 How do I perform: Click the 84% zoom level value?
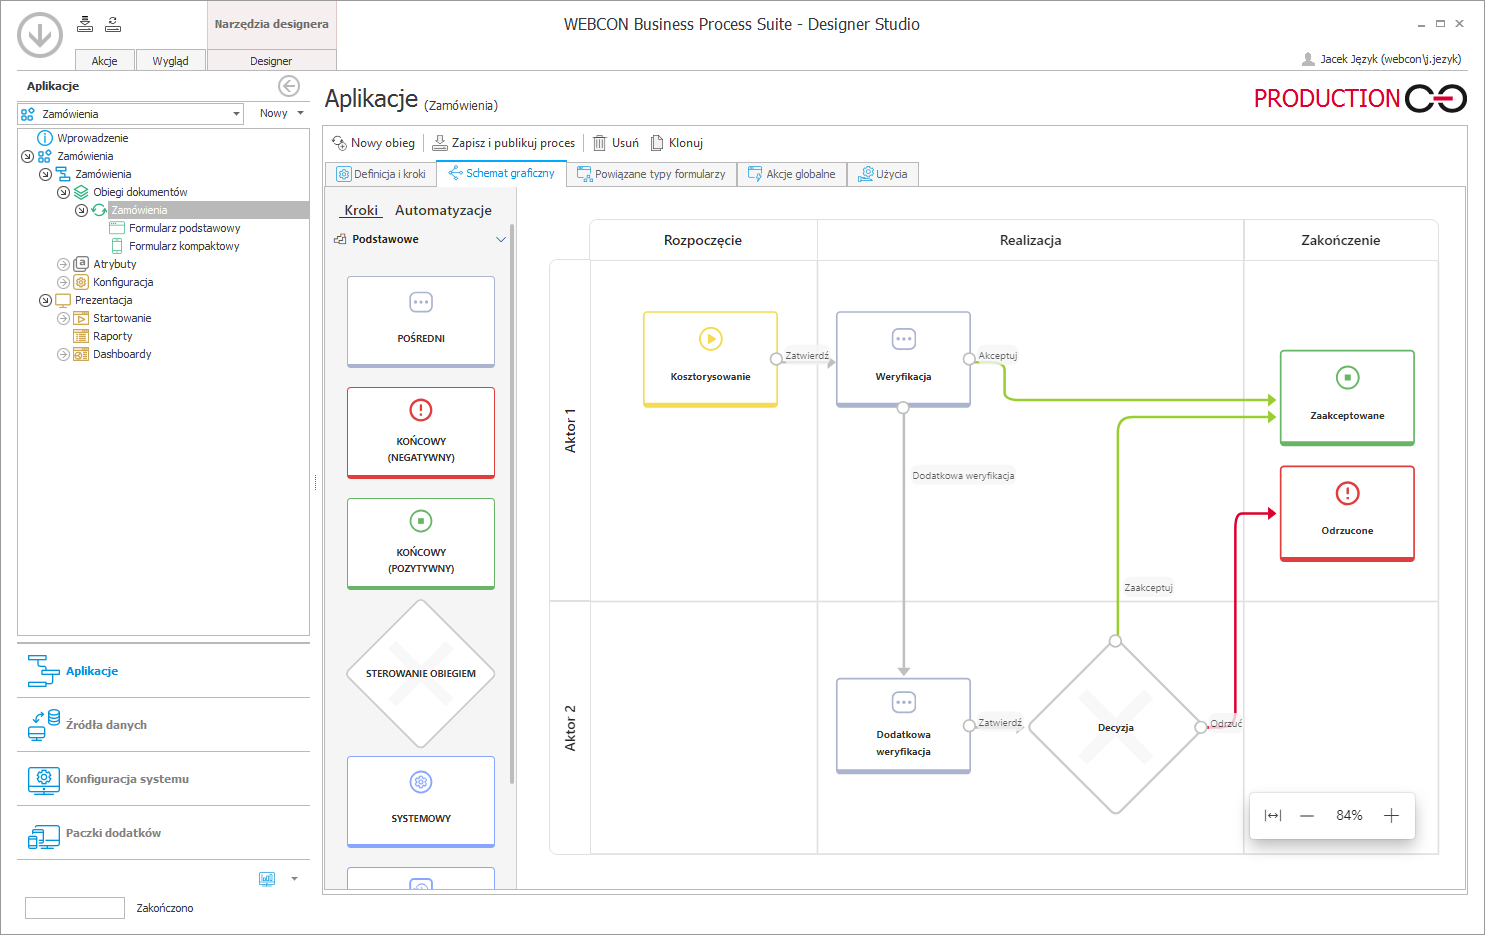(1349, 816)
